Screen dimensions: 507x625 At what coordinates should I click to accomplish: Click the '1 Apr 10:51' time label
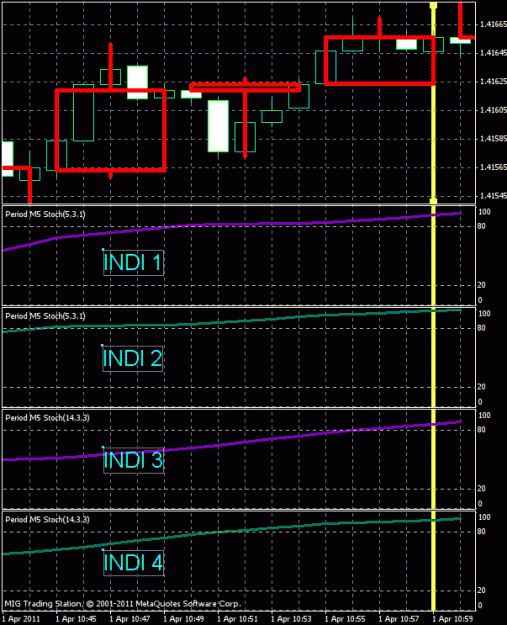tap(237, 619)
